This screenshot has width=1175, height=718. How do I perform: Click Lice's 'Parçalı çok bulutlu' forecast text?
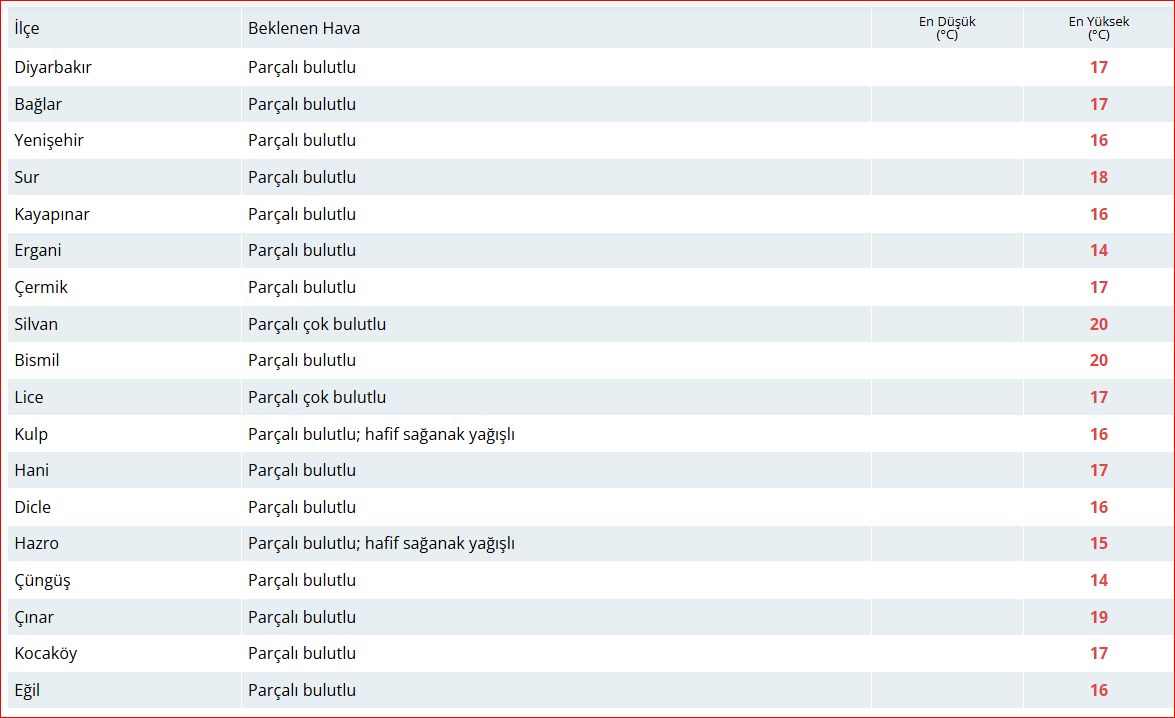pos(317,398)
